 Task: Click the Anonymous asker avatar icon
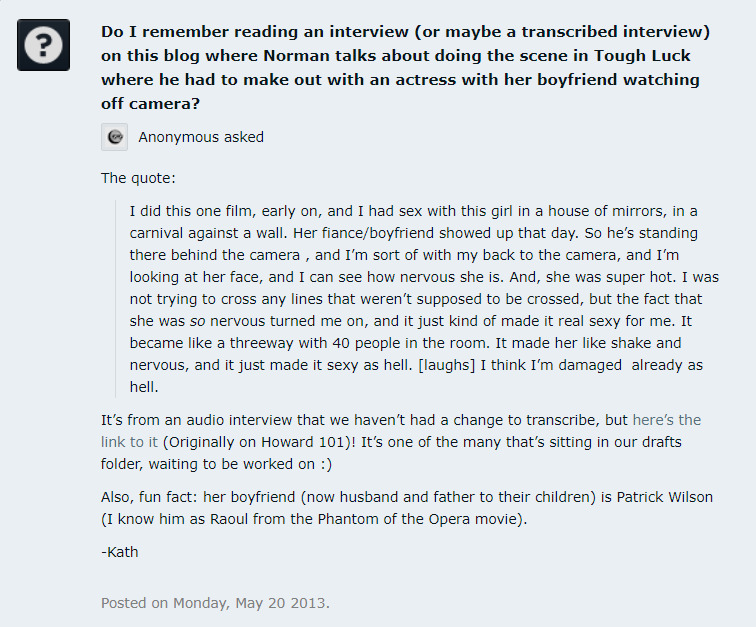[x=114, y=137]
